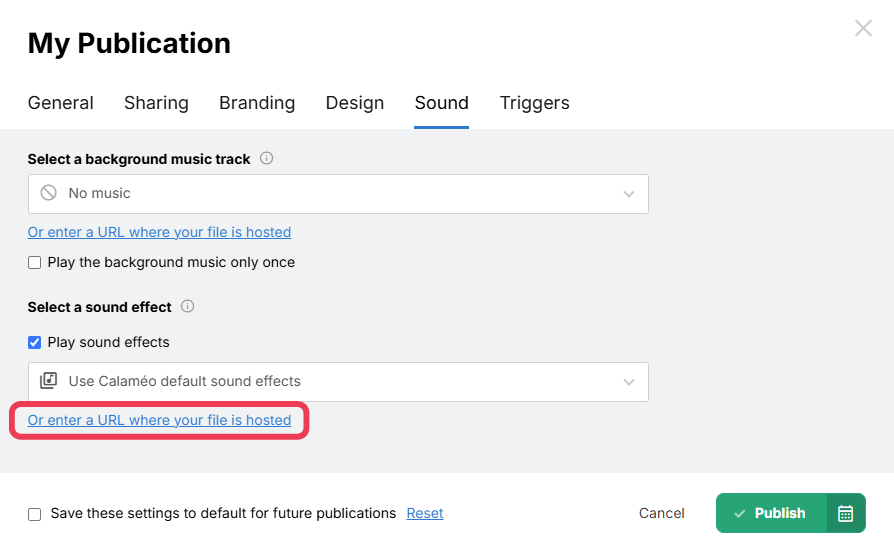894x555 pixels.
Task: Click the calendar schedule icon next to Publish
Action: click(846, 513)
